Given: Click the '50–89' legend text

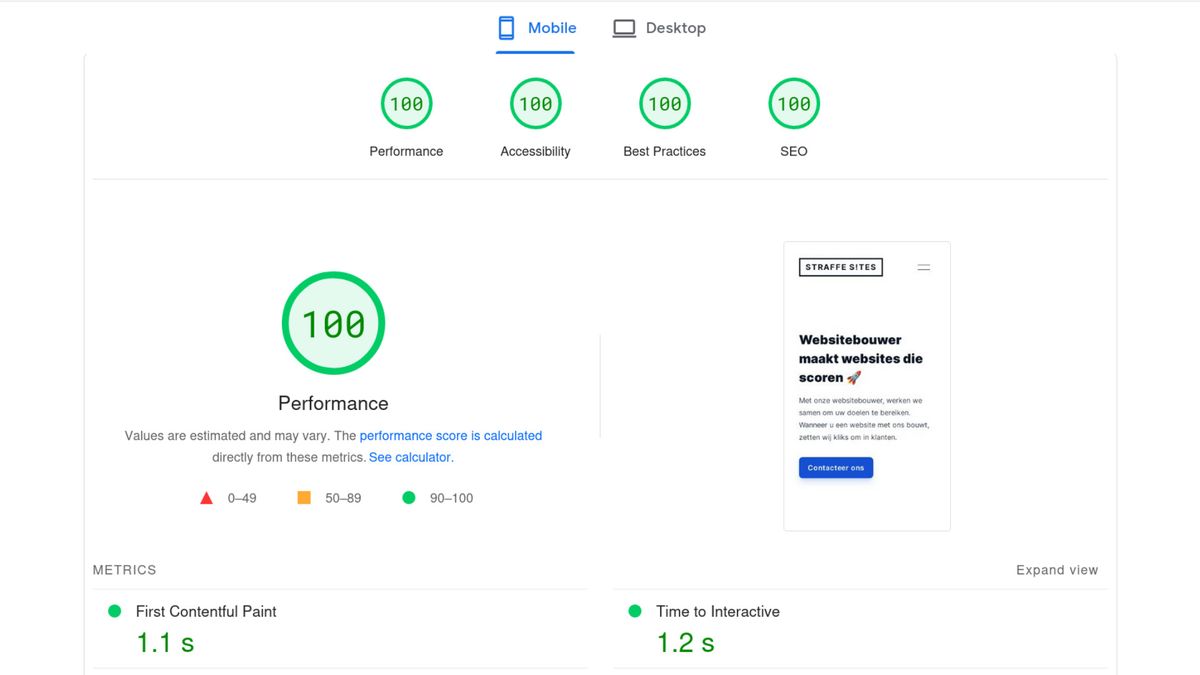Looking at the screenshot, I should pyautogui.click(x=343, y=498).
